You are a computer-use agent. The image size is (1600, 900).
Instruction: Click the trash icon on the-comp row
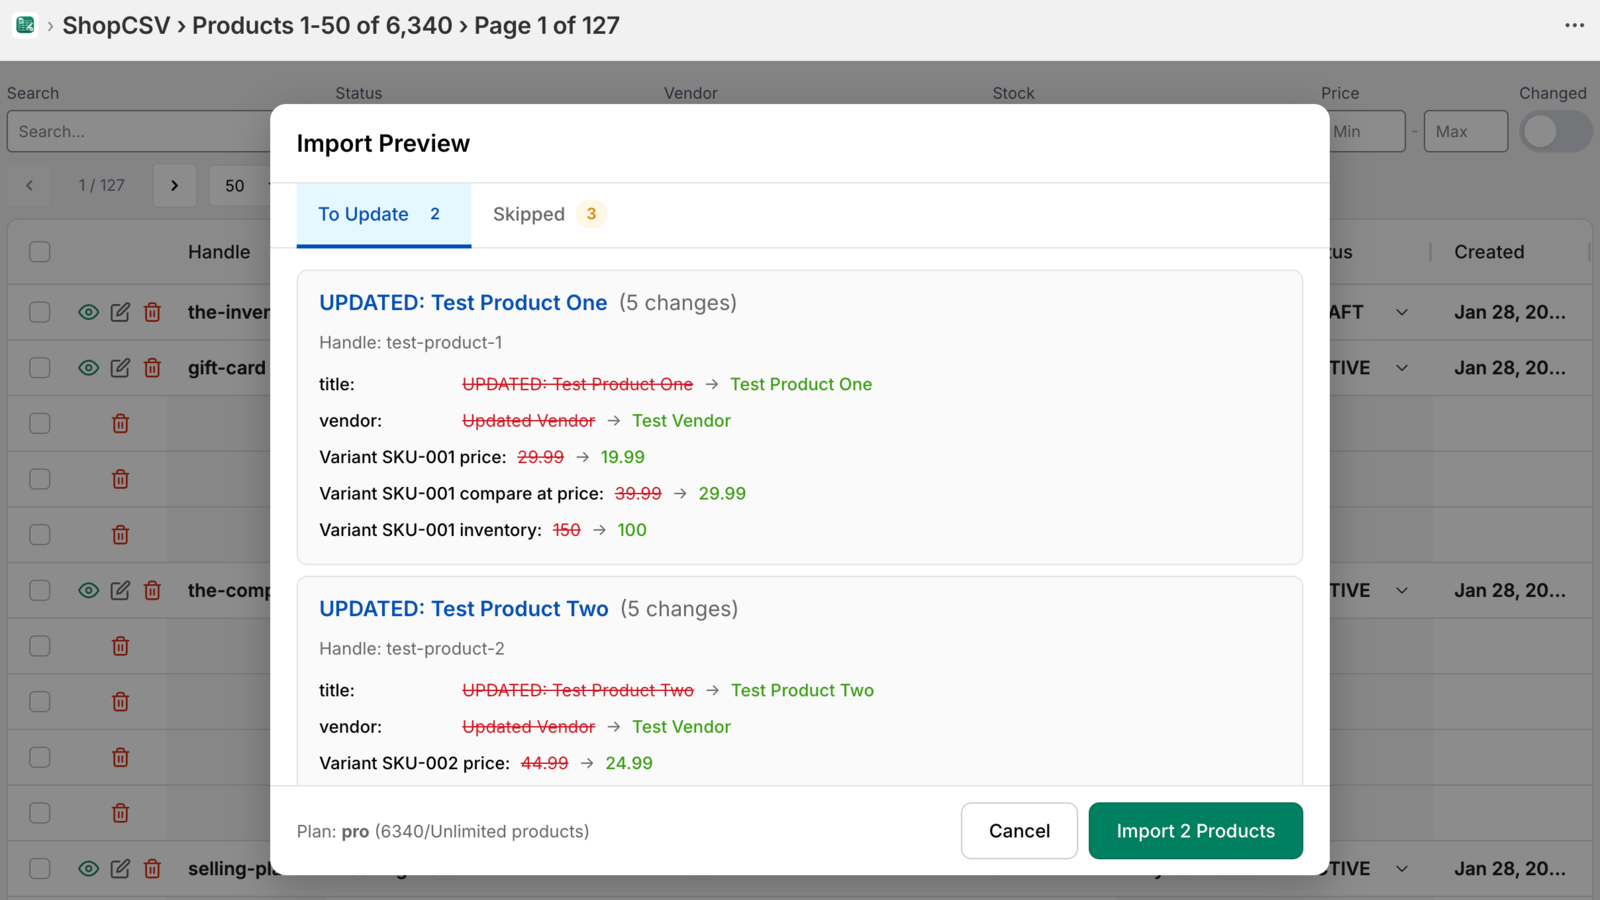tap(152, 590)
